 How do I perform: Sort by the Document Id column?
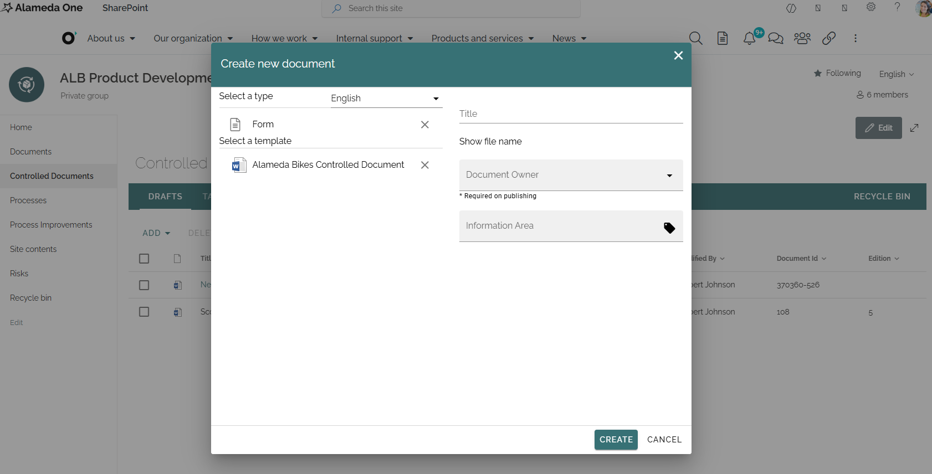point(801,258)
